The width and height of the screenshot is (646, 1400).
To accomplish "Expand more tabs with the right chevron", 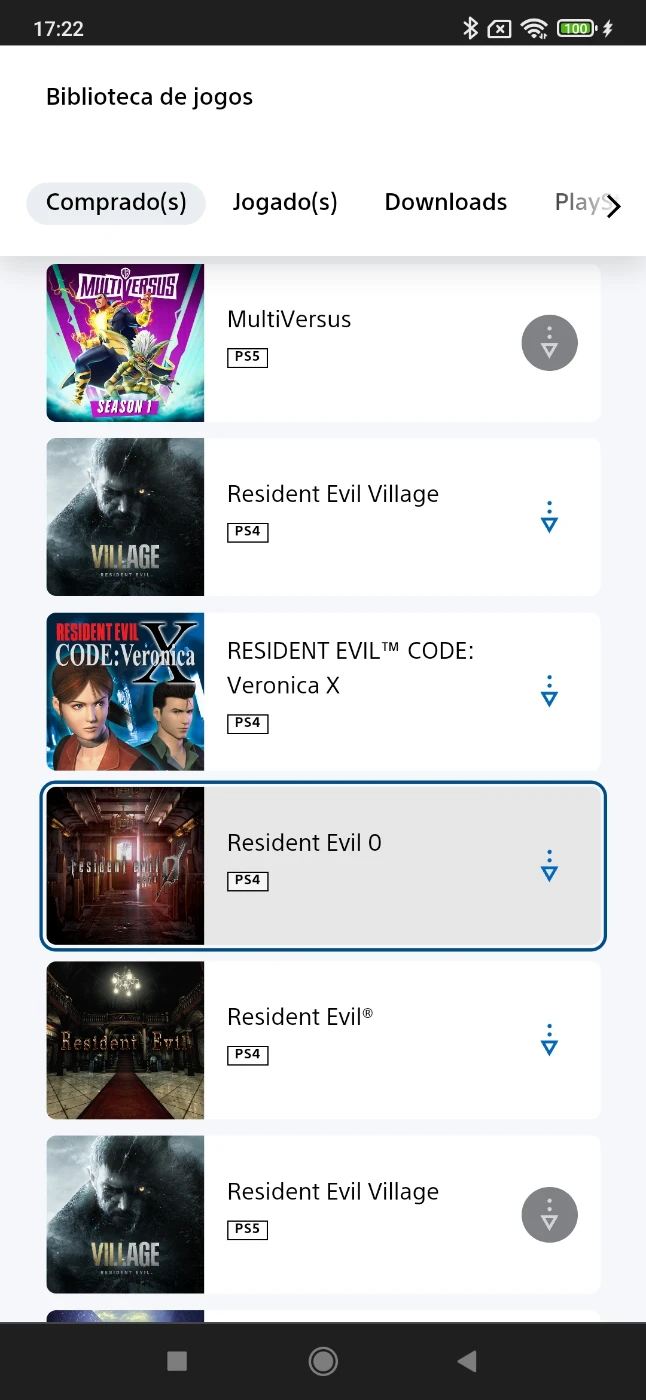I will pos(614,206).
